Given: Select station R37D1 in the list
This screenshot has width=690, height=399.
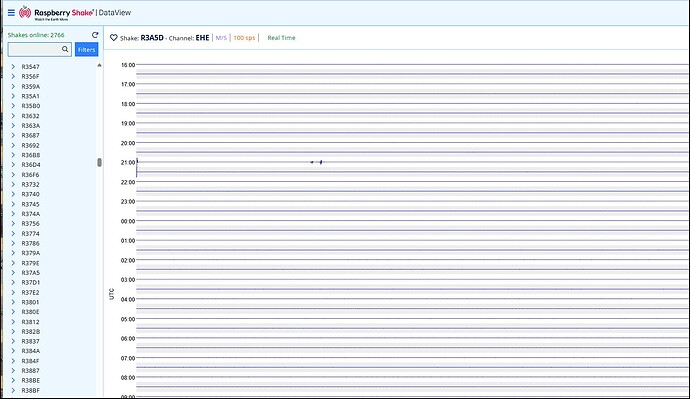Looking at the screenshot, I should click(30, 282).
